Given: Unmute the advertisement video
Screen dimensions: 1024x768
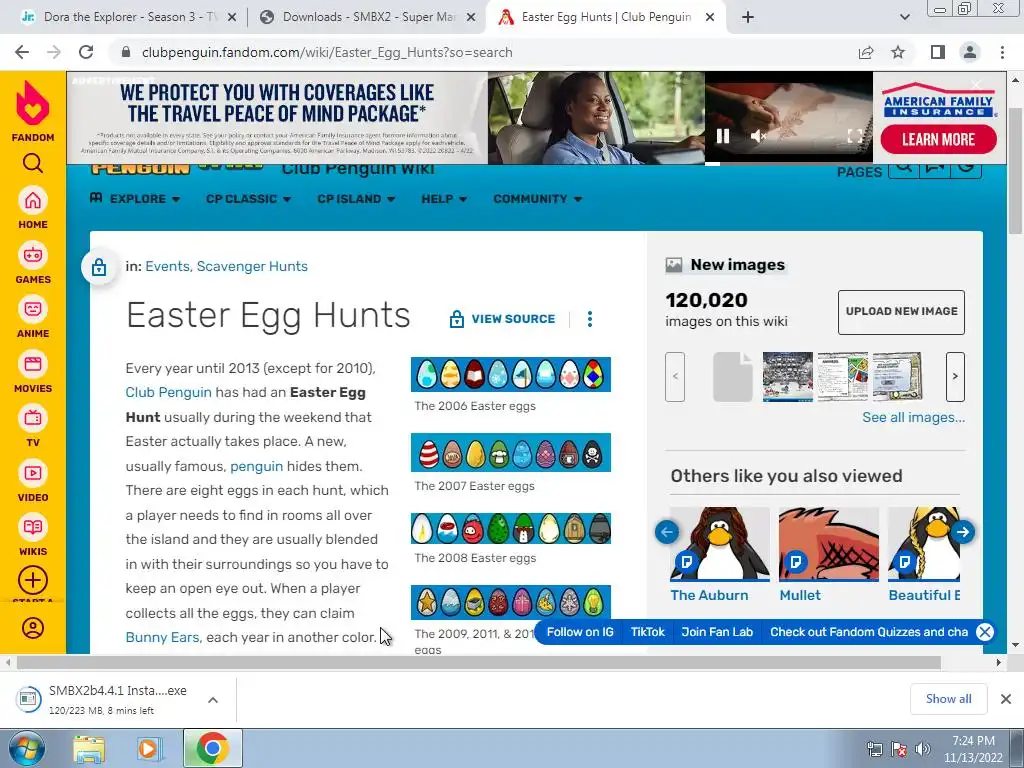Looking at the screenshot, I should [758, 136].
